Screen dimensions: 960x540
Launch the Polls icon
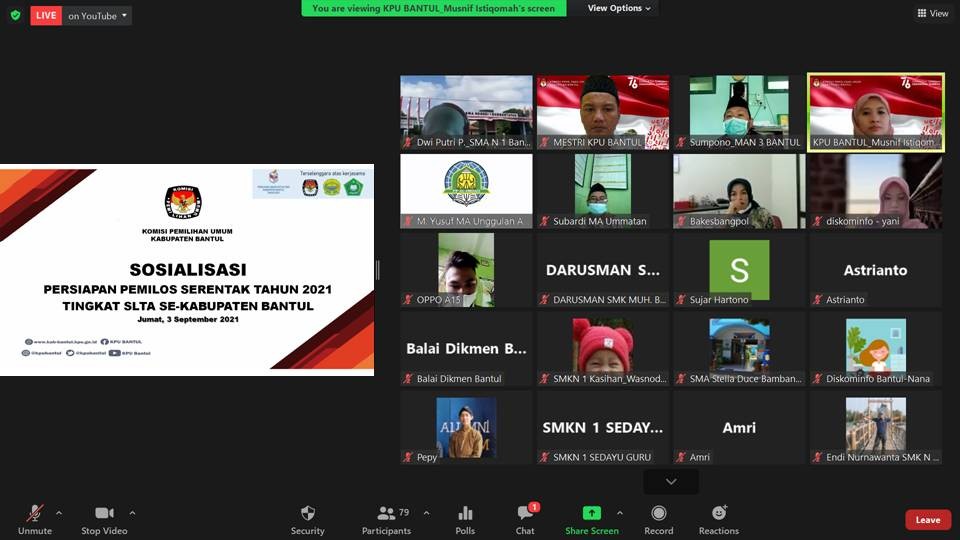[x=465, y=513]
